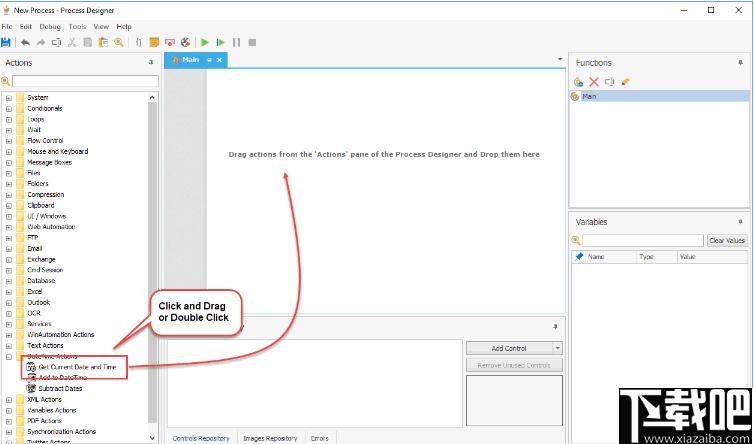Viewport: 754px width, 444px height.
Task: Expand the Web Automation folder
Action: click(9, 227)
